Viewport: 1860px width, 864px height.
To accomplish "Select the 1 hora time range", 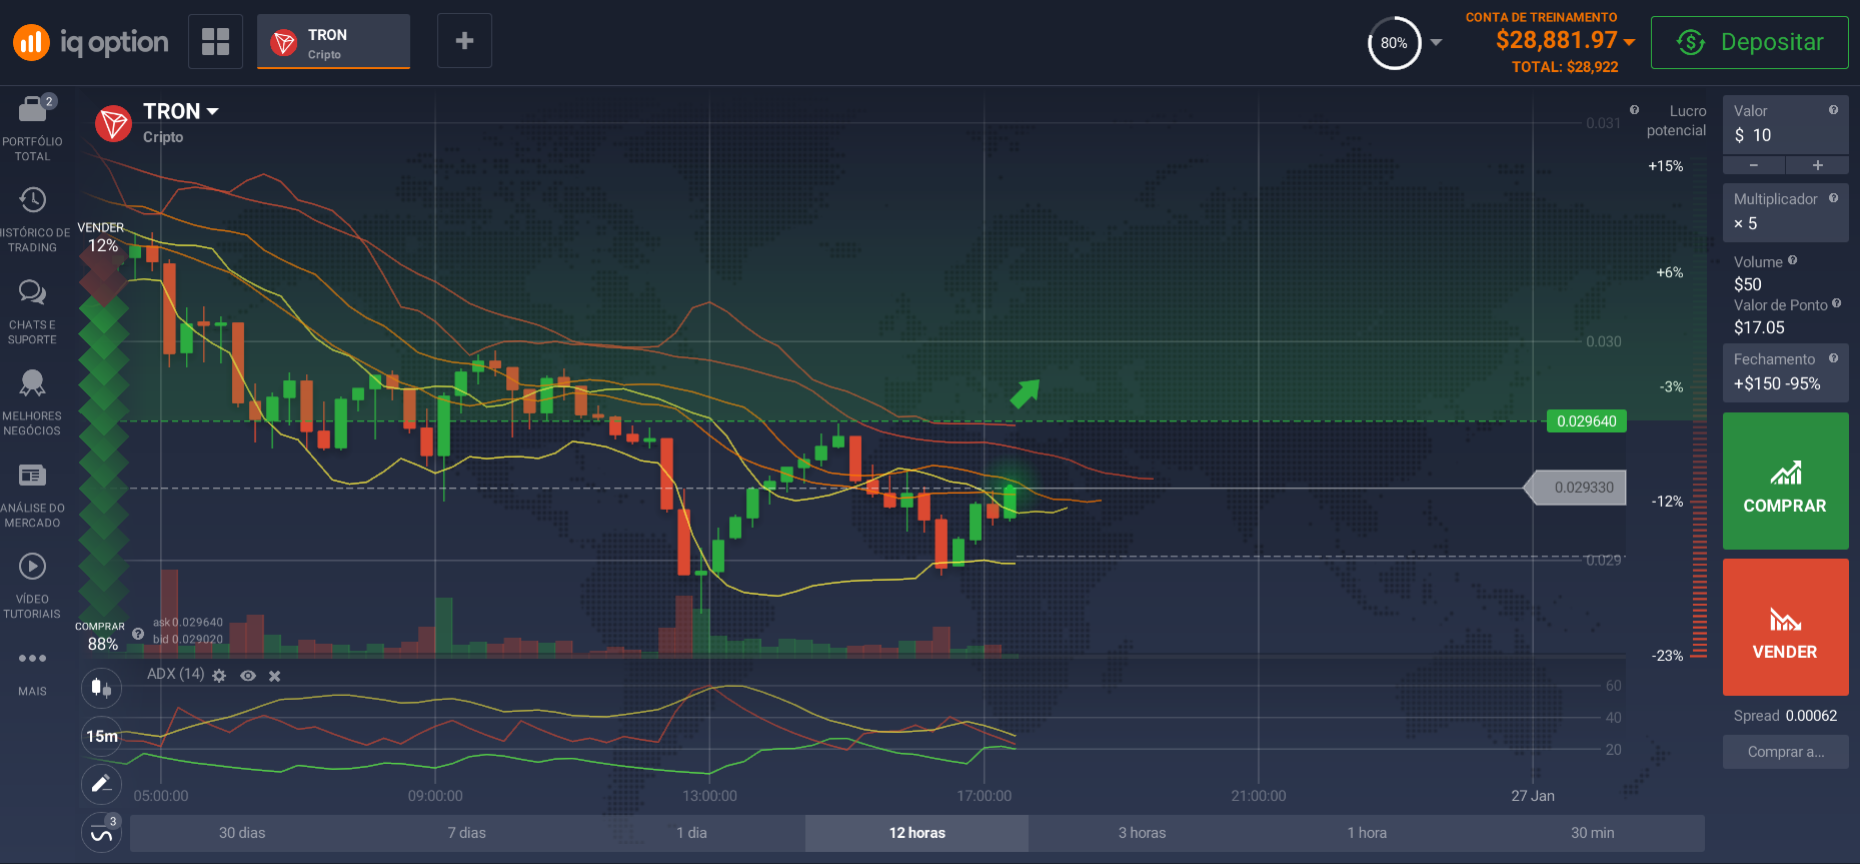I will [1367, 833].
